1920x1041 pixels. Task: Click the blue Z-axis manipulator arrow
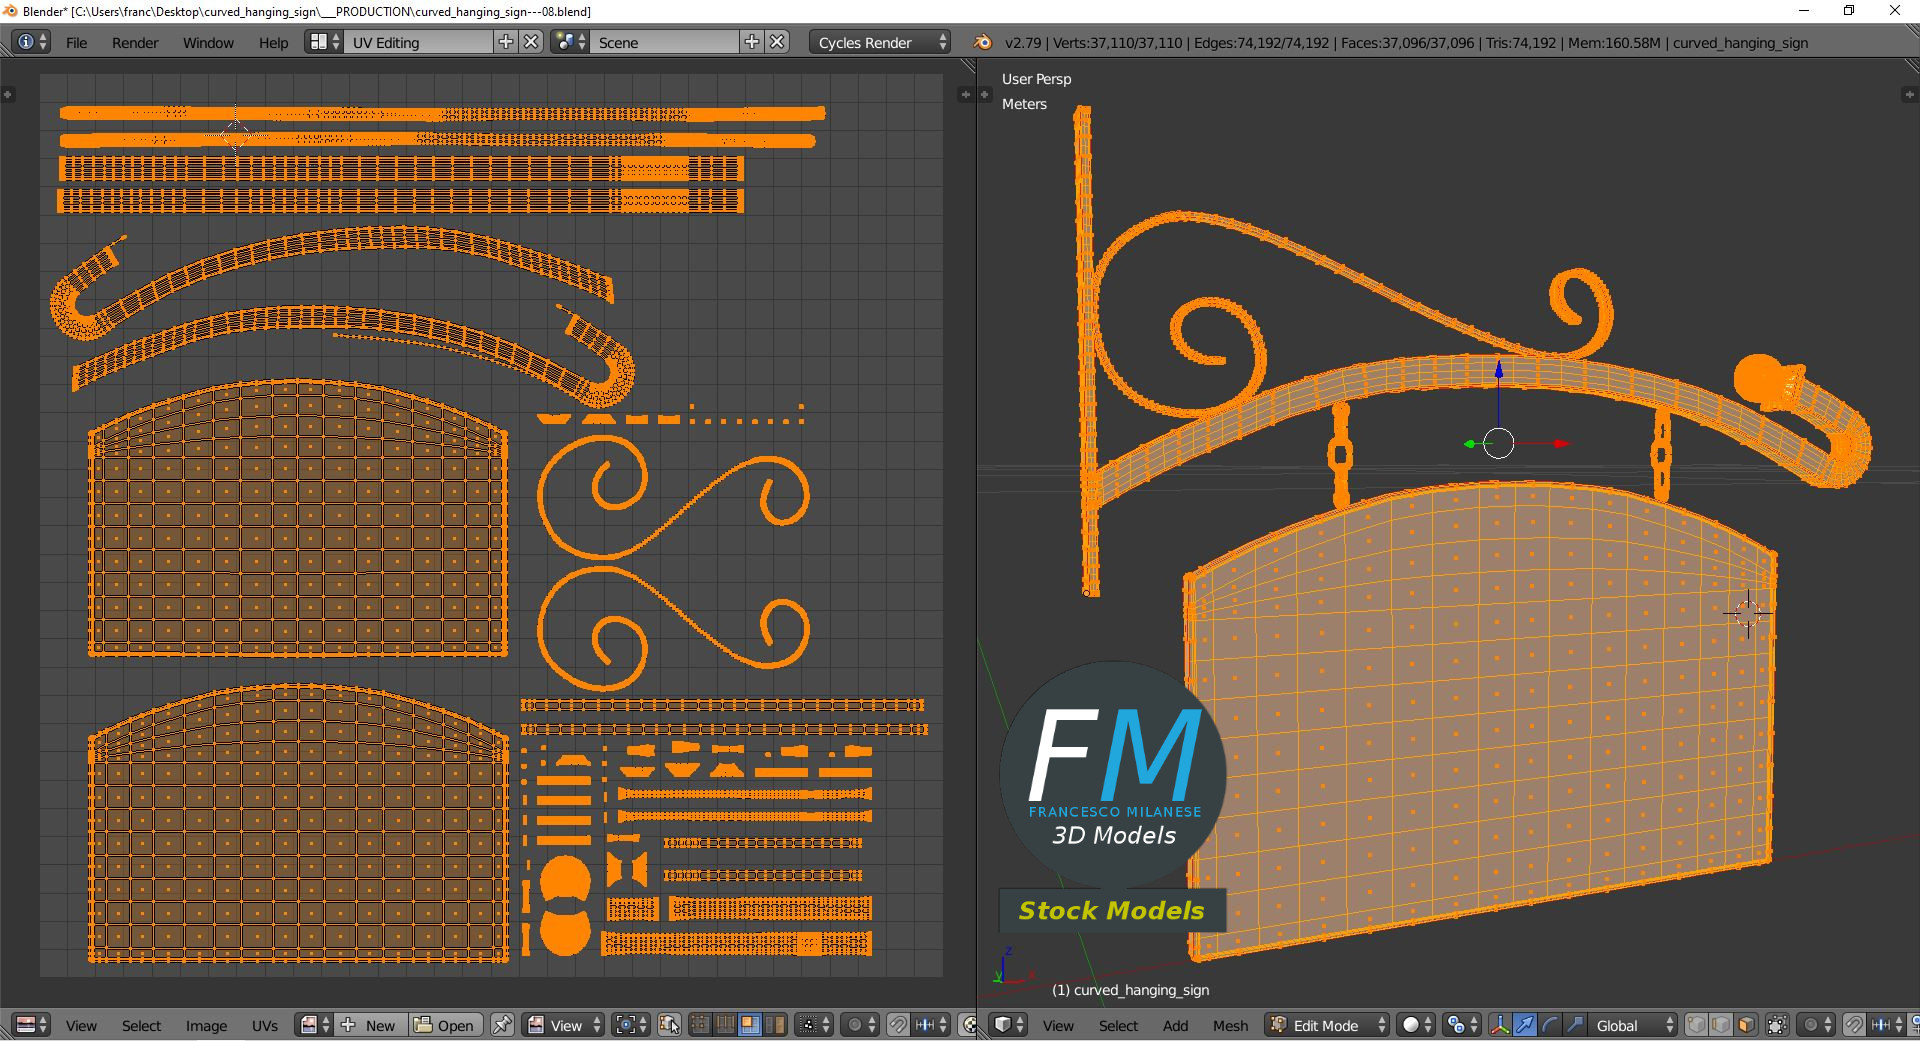pyautogui.click(x=1498, y=372)
